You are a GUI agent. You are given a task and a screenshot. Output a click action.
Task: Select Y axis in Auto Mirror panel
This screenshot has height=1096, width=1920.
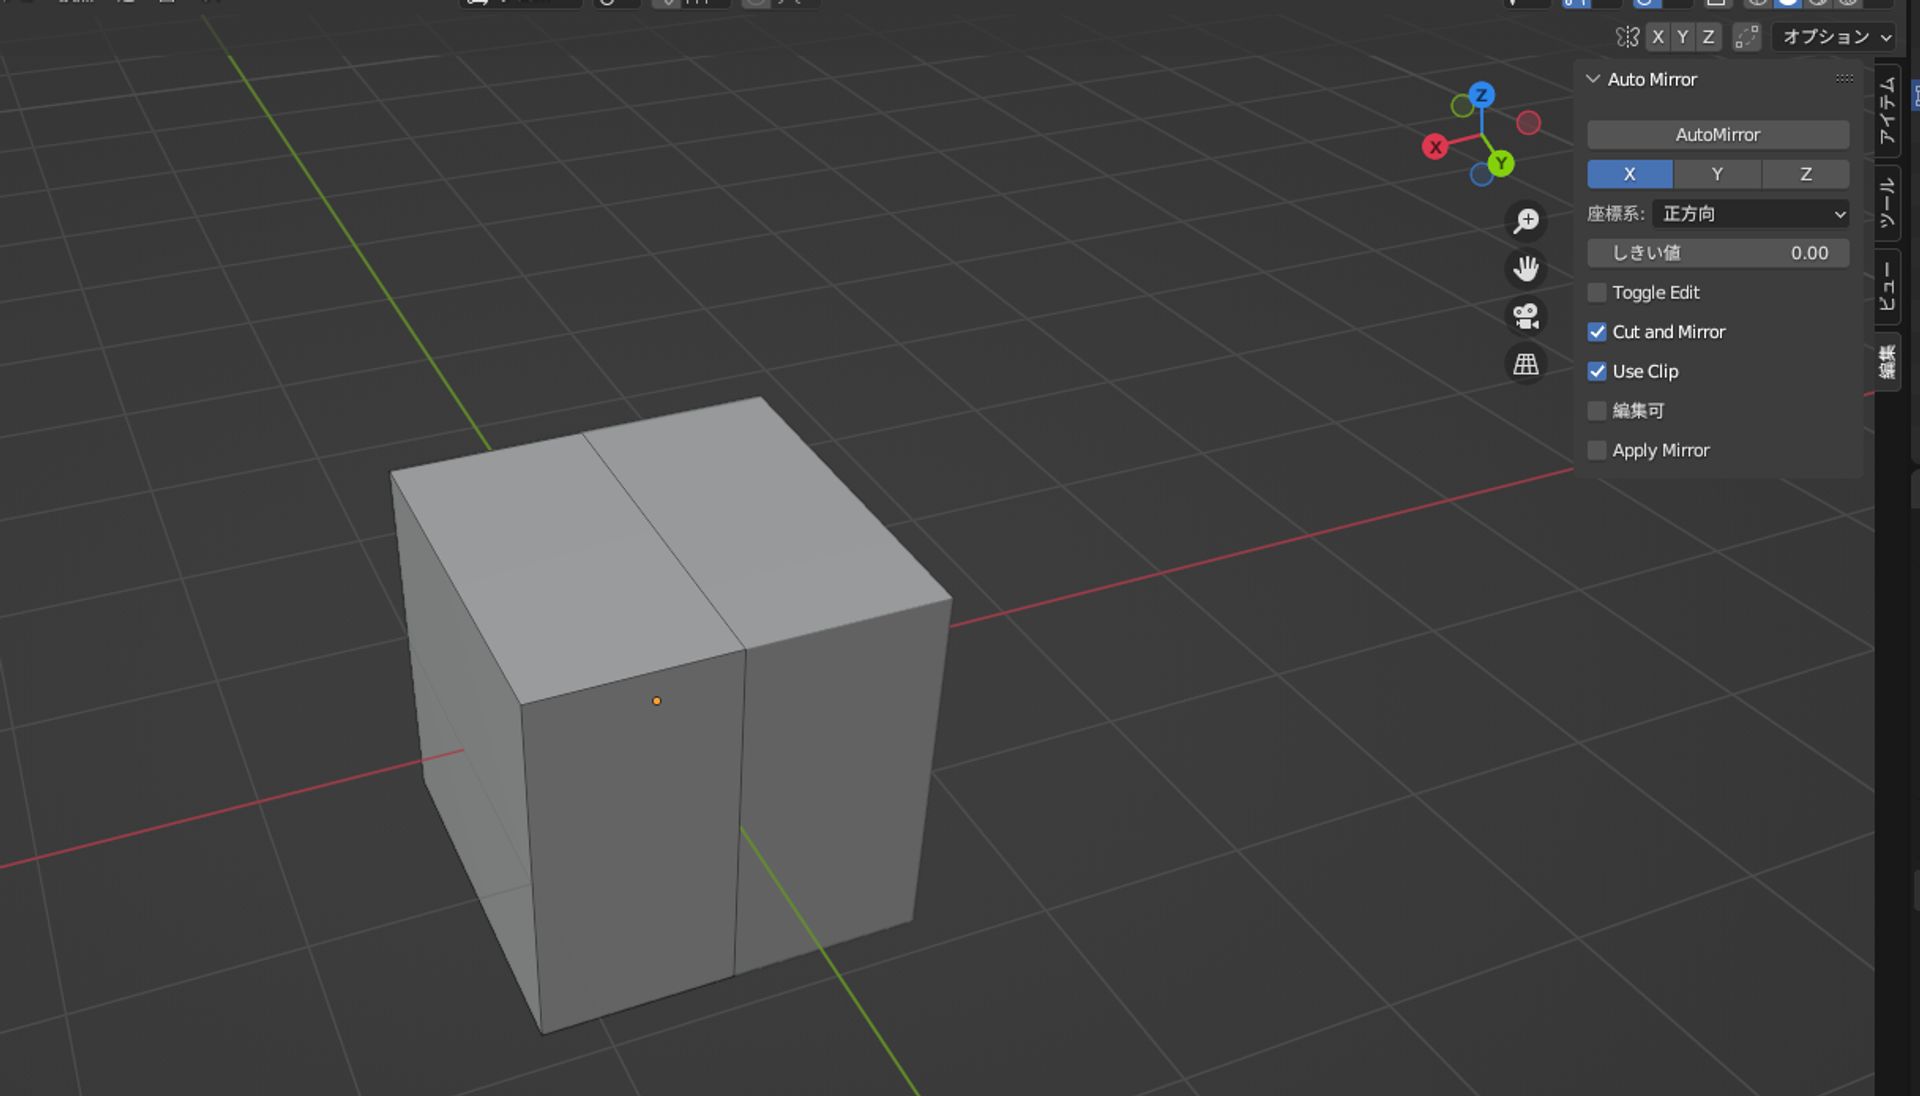(1717, 174)
